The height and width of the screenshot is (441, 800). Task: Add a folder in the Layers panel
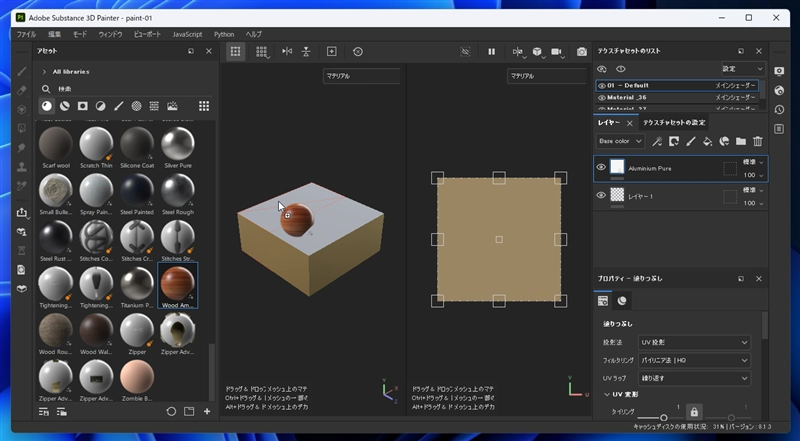(741, 141)
